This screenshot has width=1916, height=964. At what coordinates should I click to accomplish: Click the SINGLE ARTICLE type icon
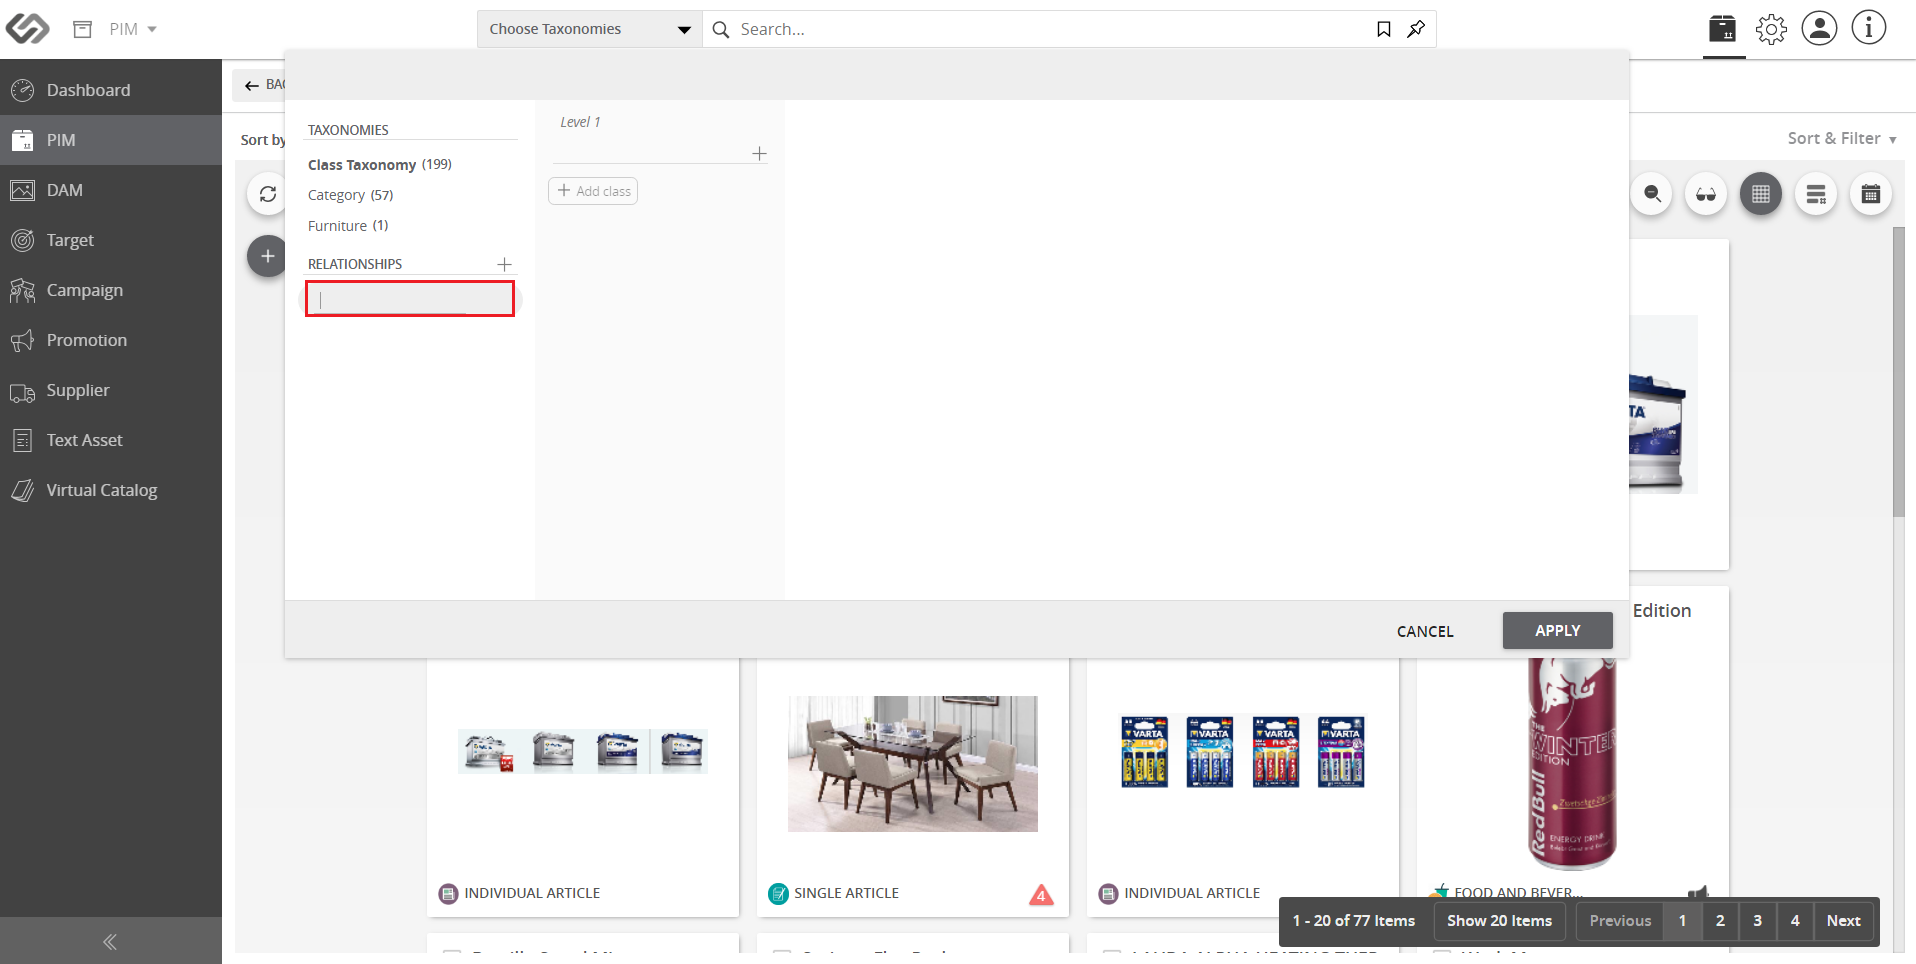[778, 894]
